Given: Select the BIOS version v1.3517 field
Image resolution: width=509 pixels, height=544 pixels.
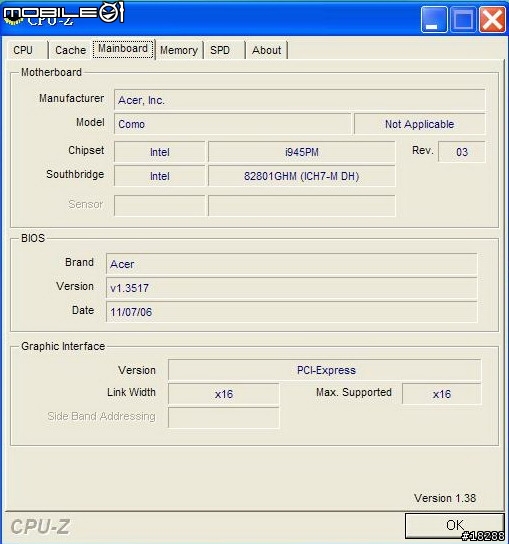Looking at the screenshot, I should (x=291, y=288).
